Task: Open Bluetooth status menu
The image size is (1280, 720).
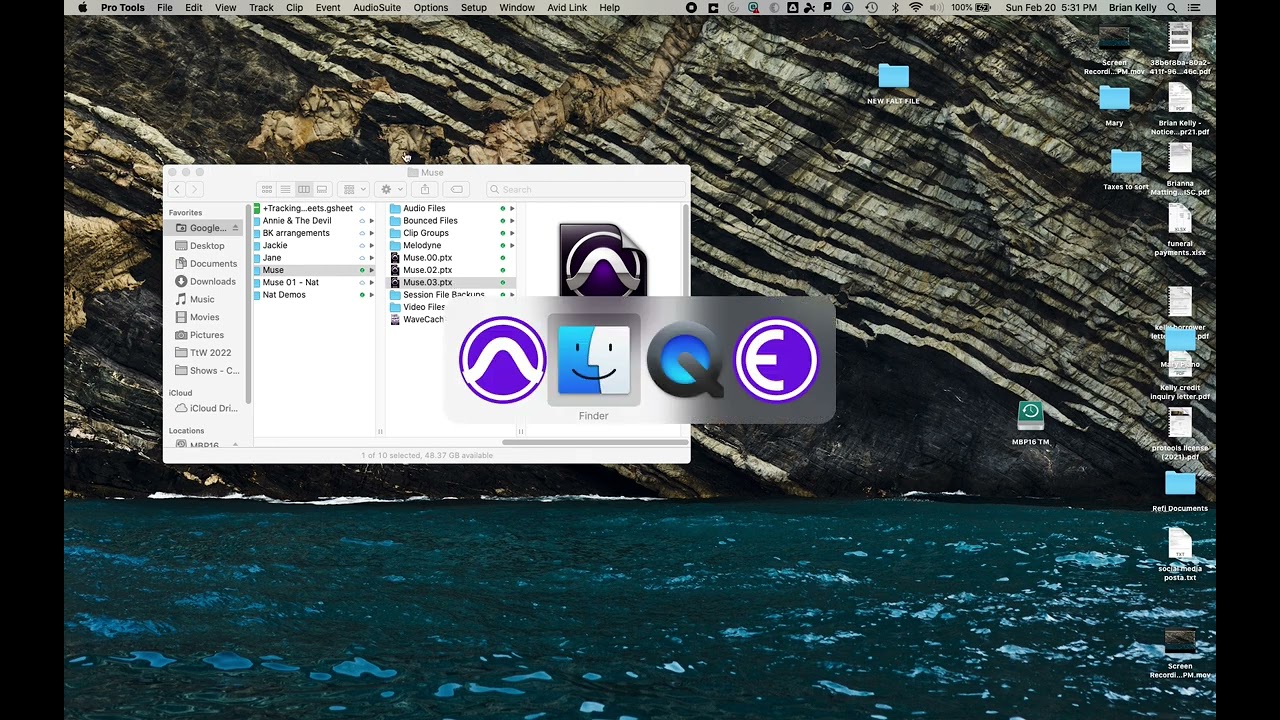Action: 895,7
